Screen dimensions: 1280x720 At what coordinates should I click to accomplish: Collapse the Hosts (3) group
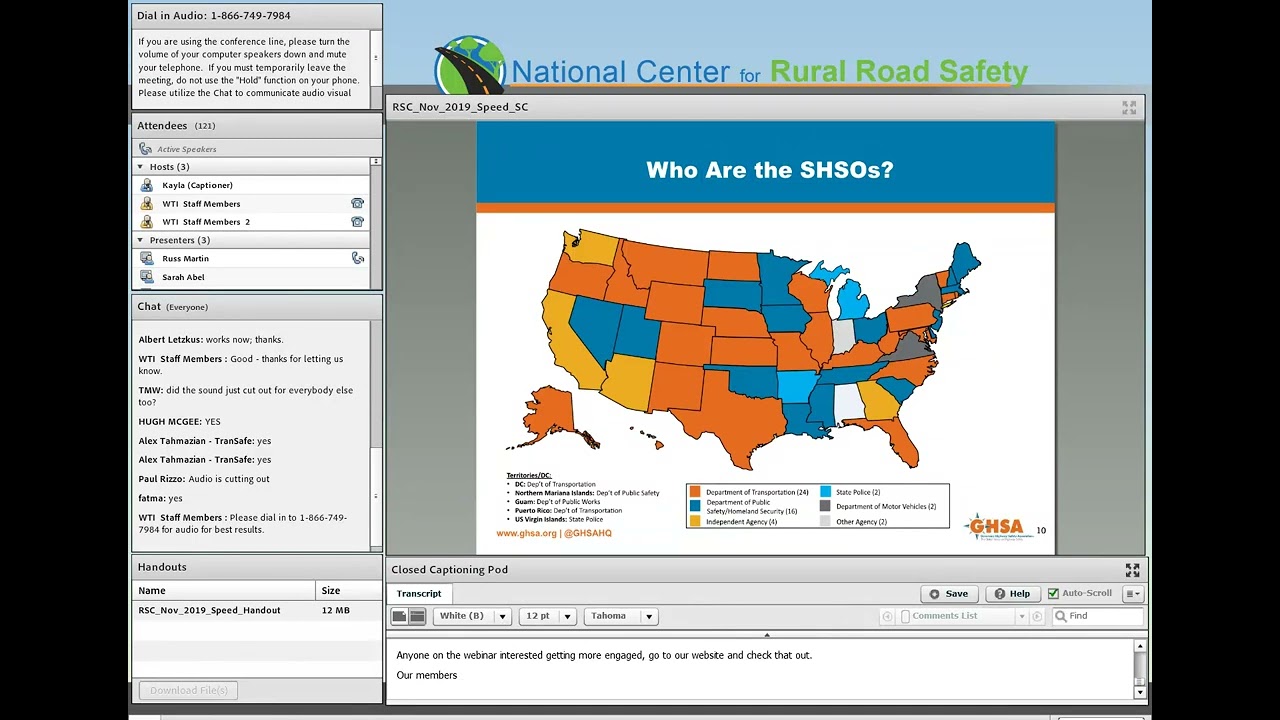[x=140, y=167]
